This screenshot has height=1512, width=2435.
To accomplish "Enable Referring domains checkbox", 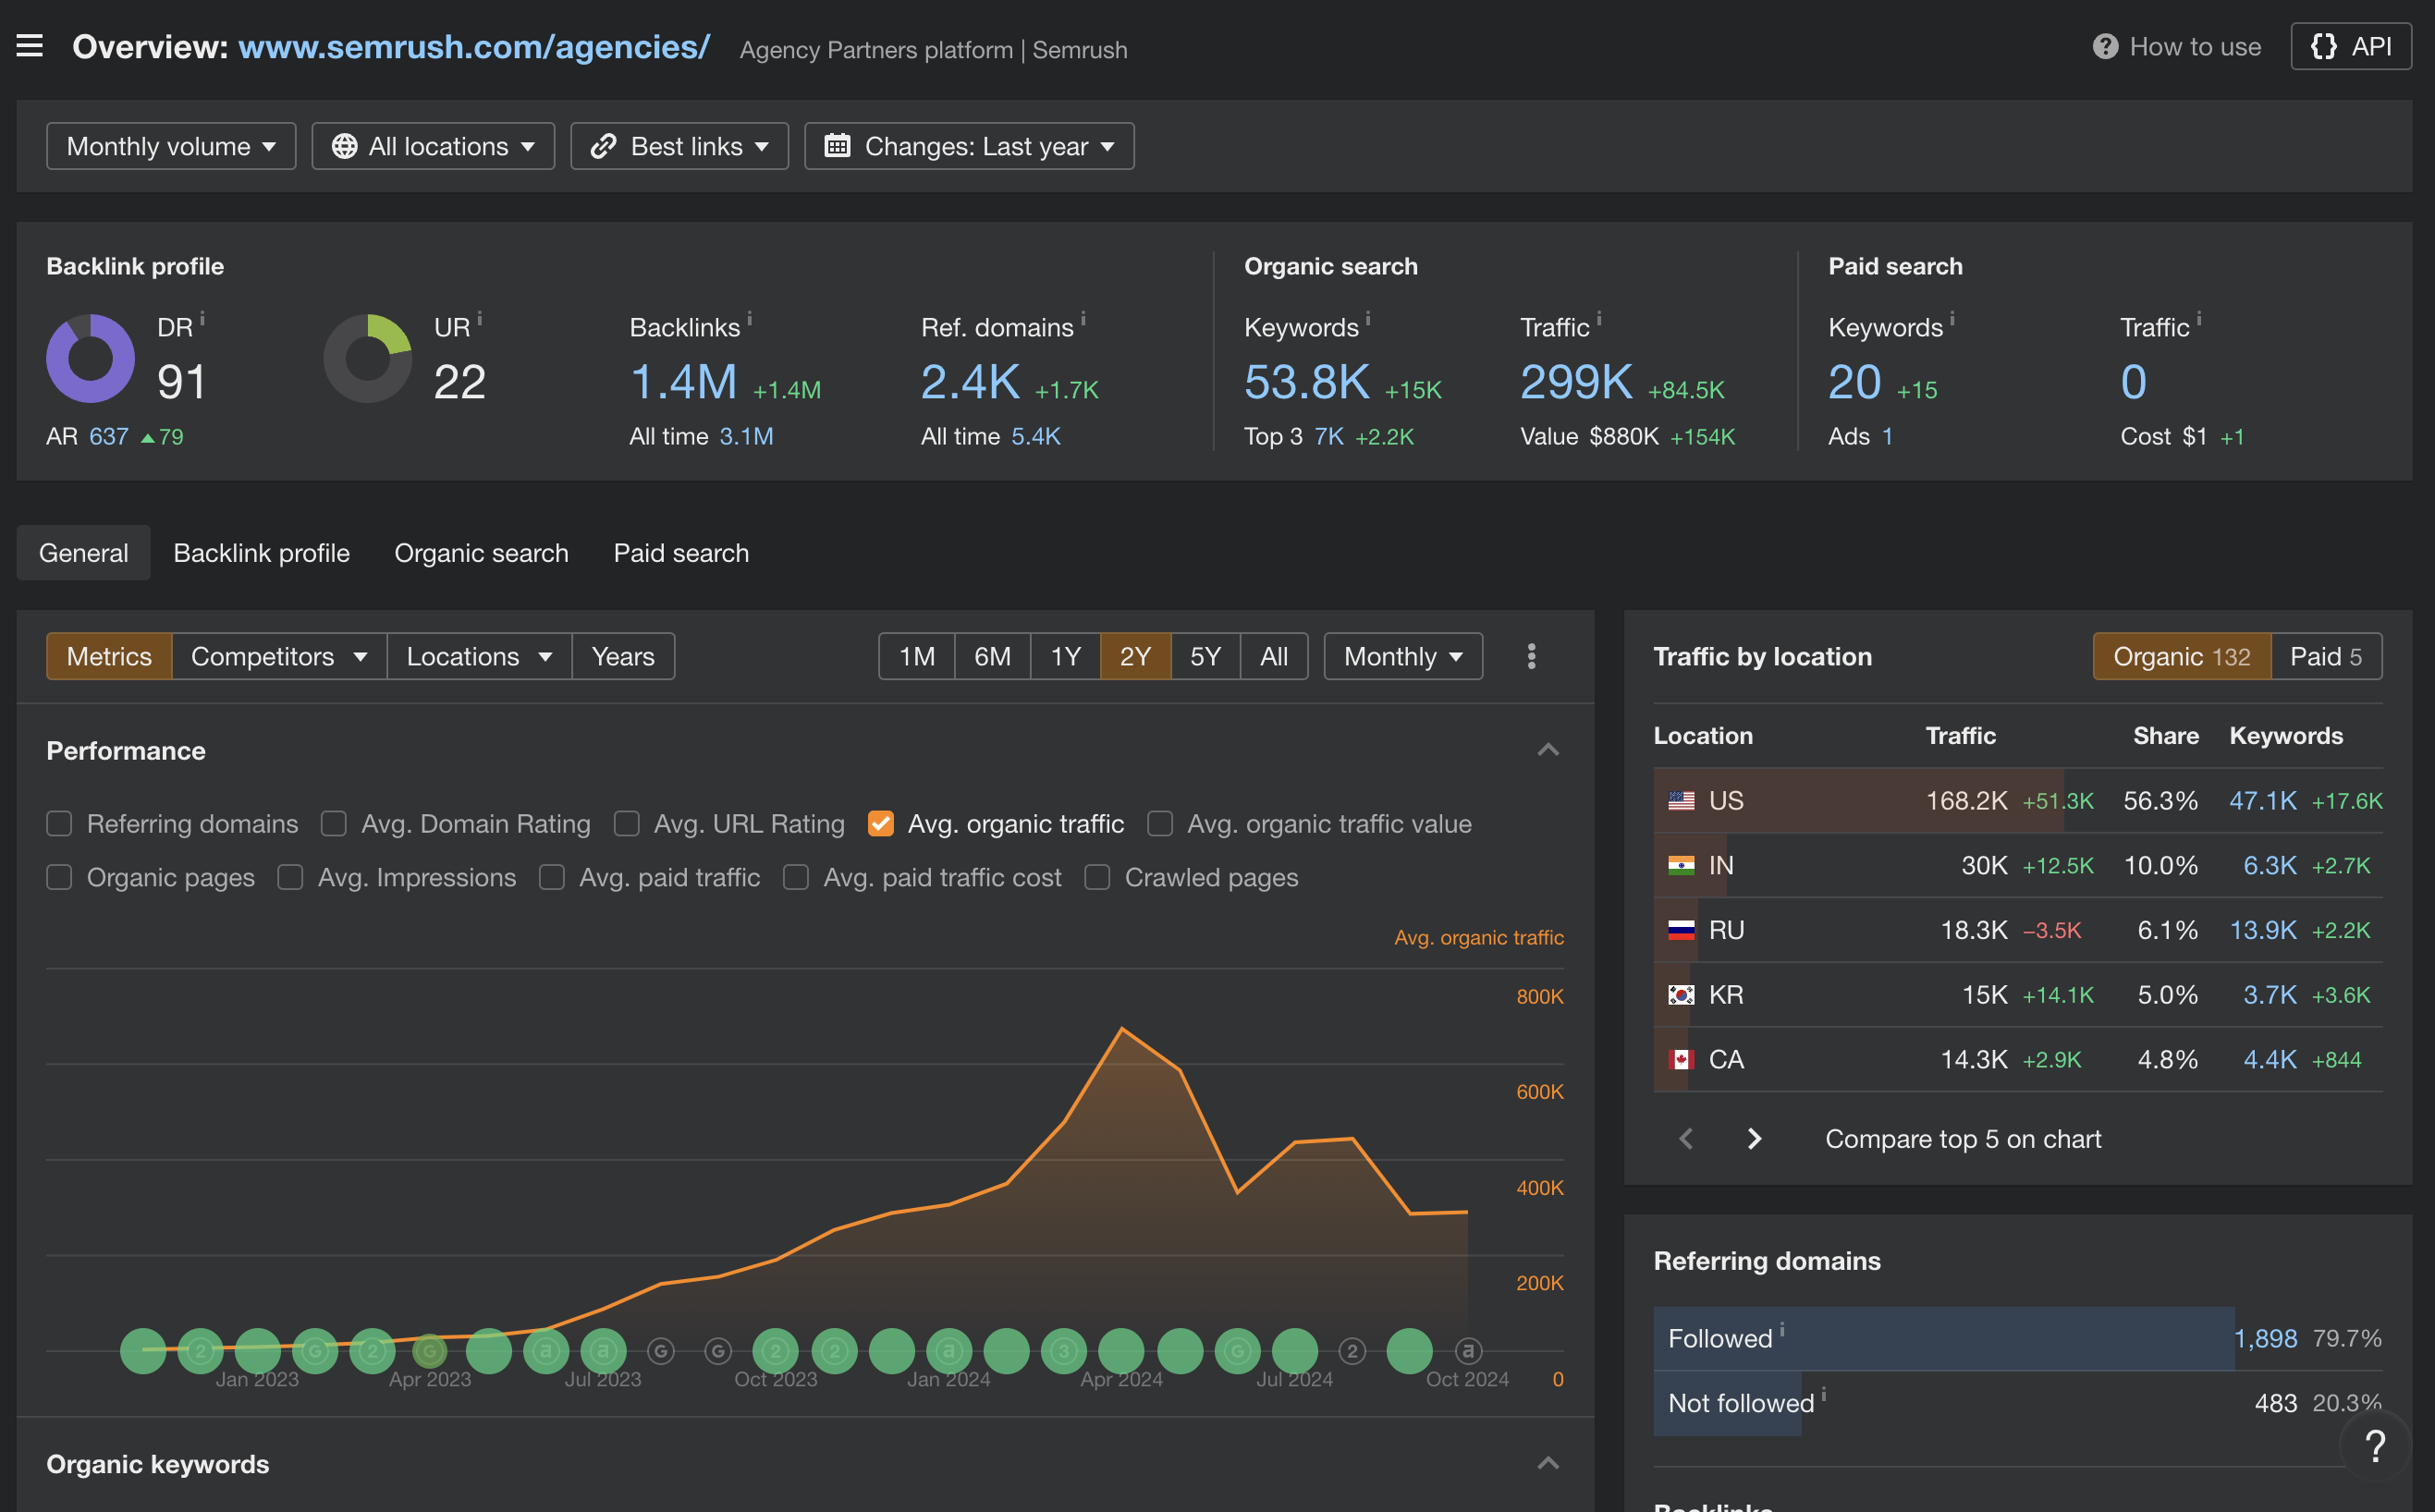I will 57,823.
